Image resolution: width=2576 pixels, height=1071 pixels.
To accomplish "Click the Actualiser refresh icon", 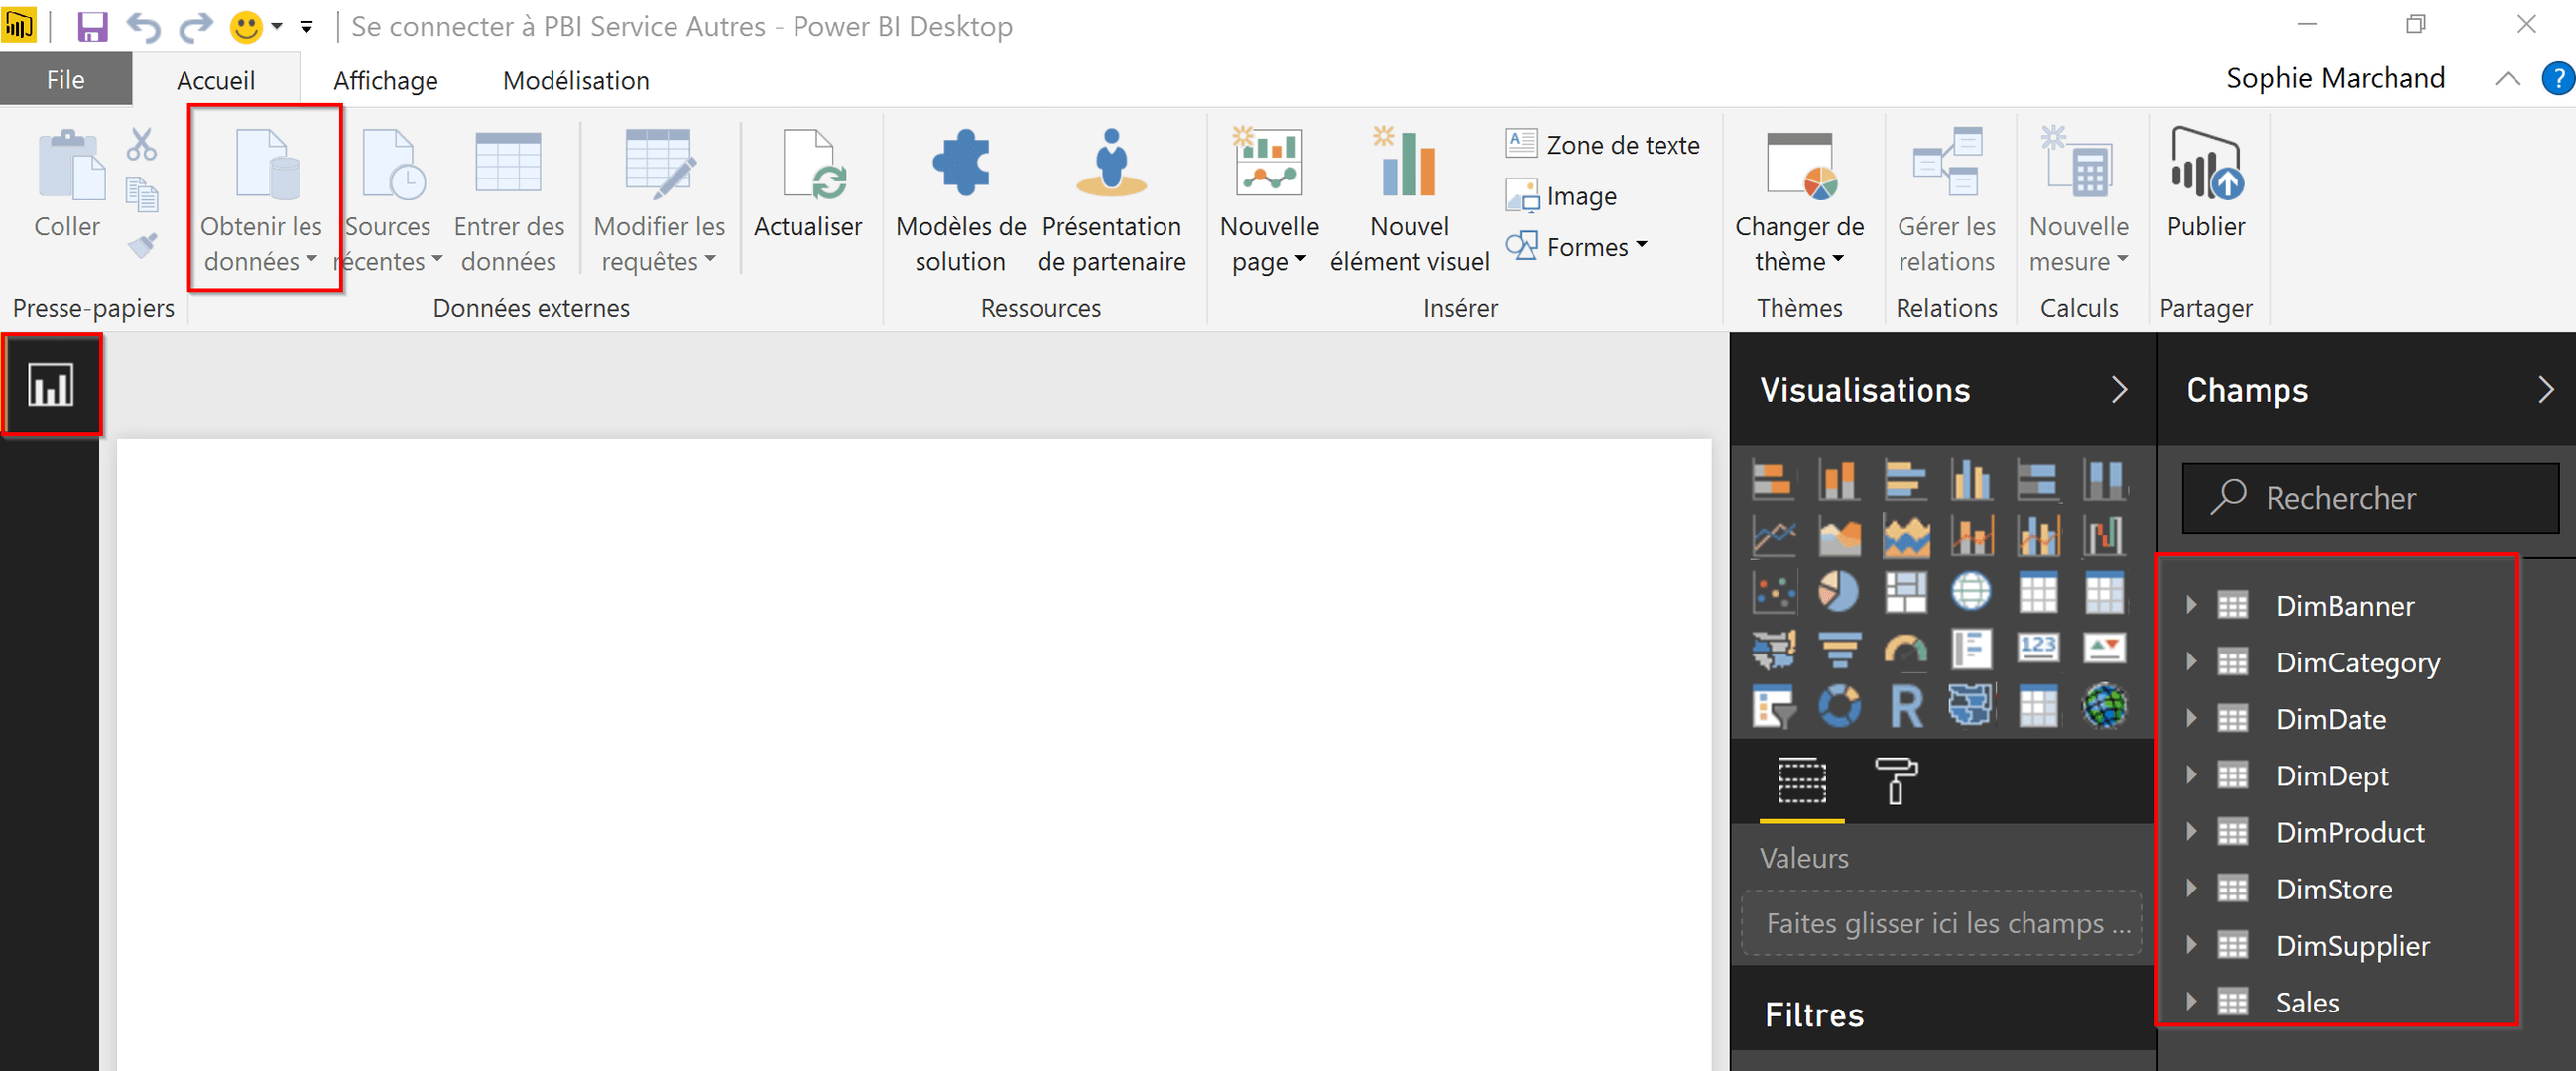I will tap(808, 165).
